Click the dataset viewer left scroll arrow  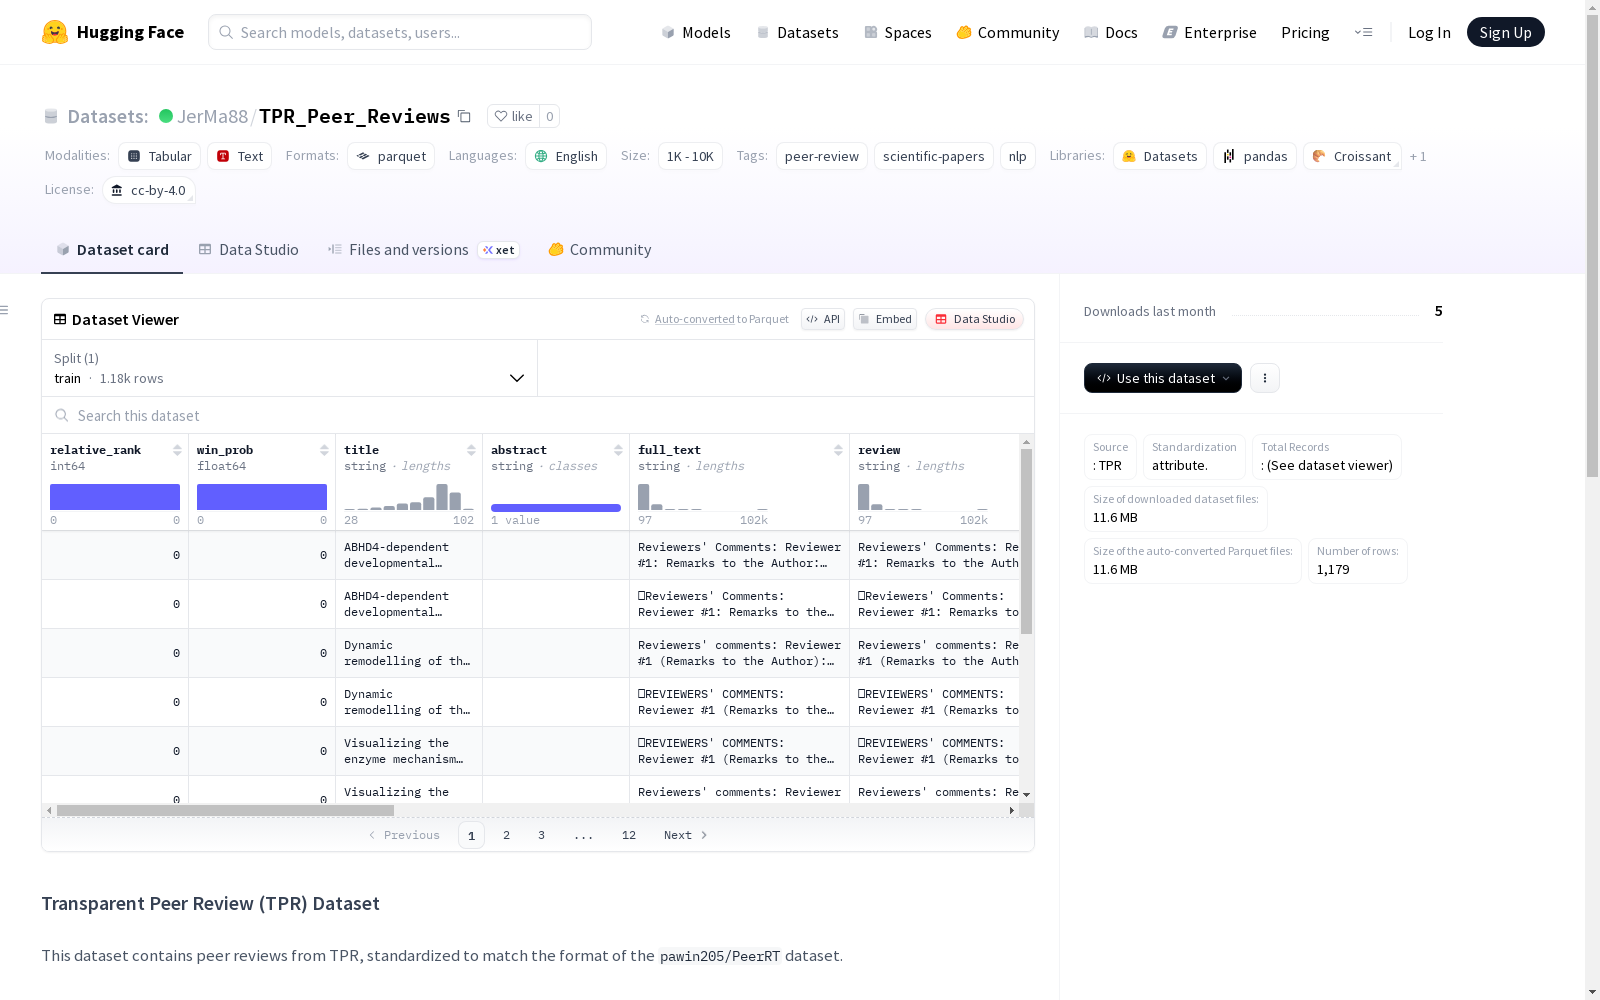click(49, 810)
